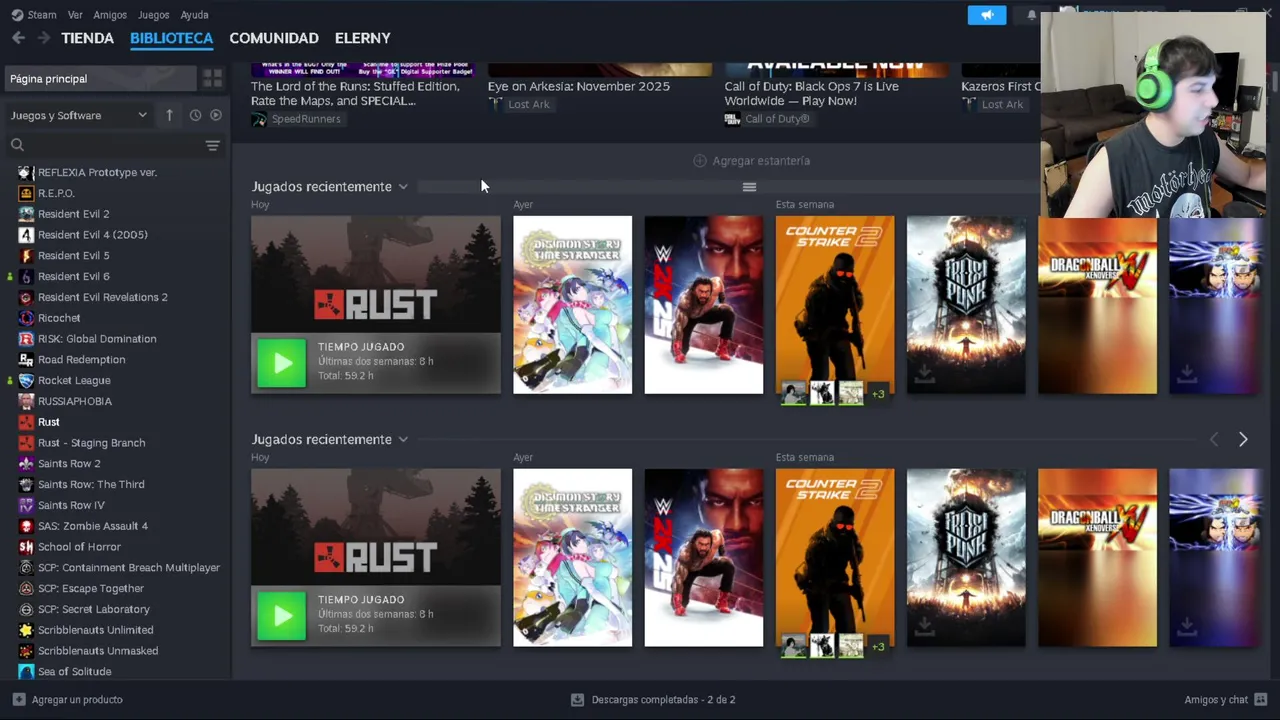Screen dimensions: 1280x720
Task: Open Eye on Arkesia: November 2025 news
Action: pyautogui.click(x=579, y=86)
